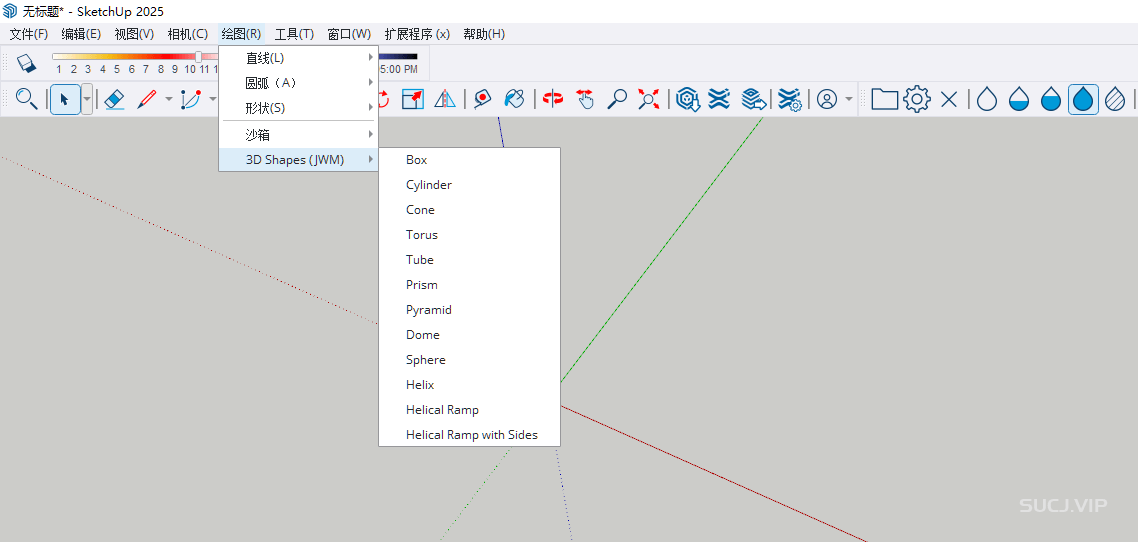
Task: Choose the Pan hand tool
Action: pos(584,99)
